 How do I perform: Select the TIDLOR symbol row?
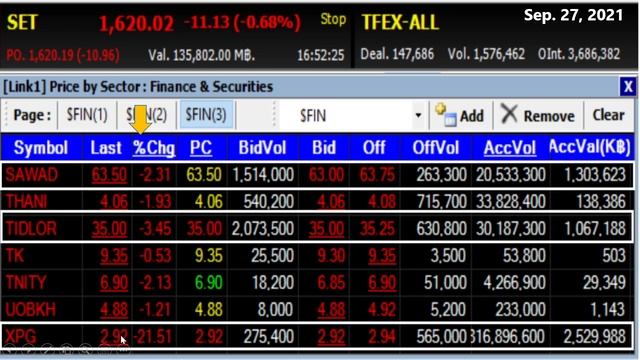(x=318, y=228)
